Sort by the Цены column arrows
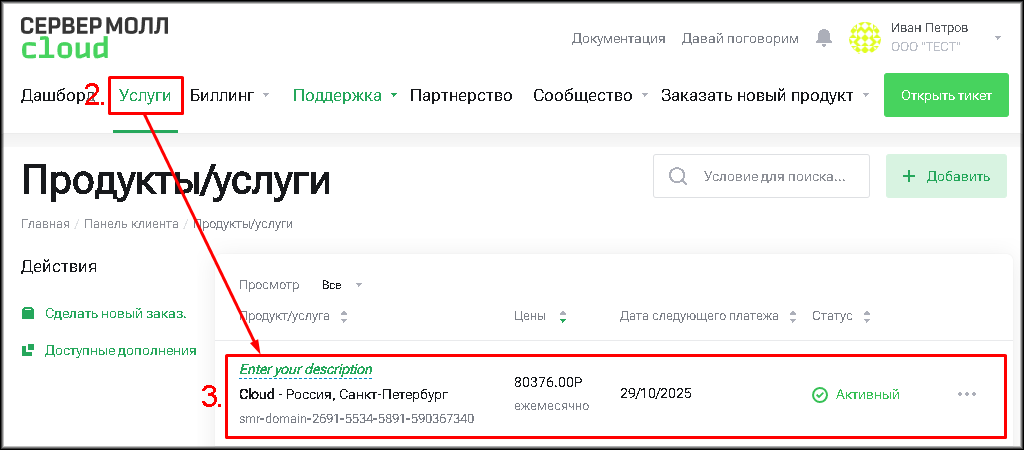This screenshot has width=1024, height=450. point(563,317)
